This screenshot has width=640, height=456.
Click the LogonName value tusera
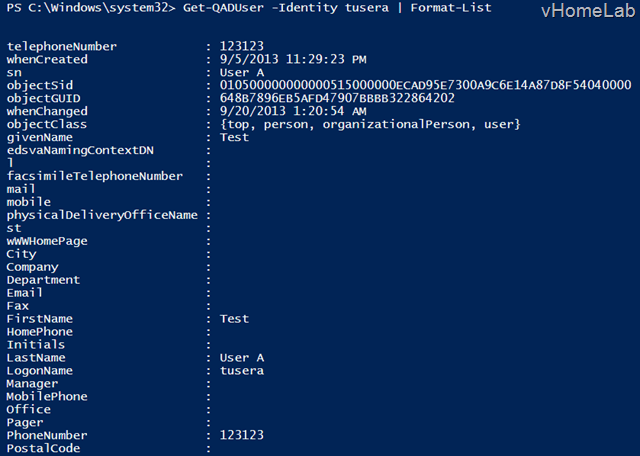[x=242, y=371]
